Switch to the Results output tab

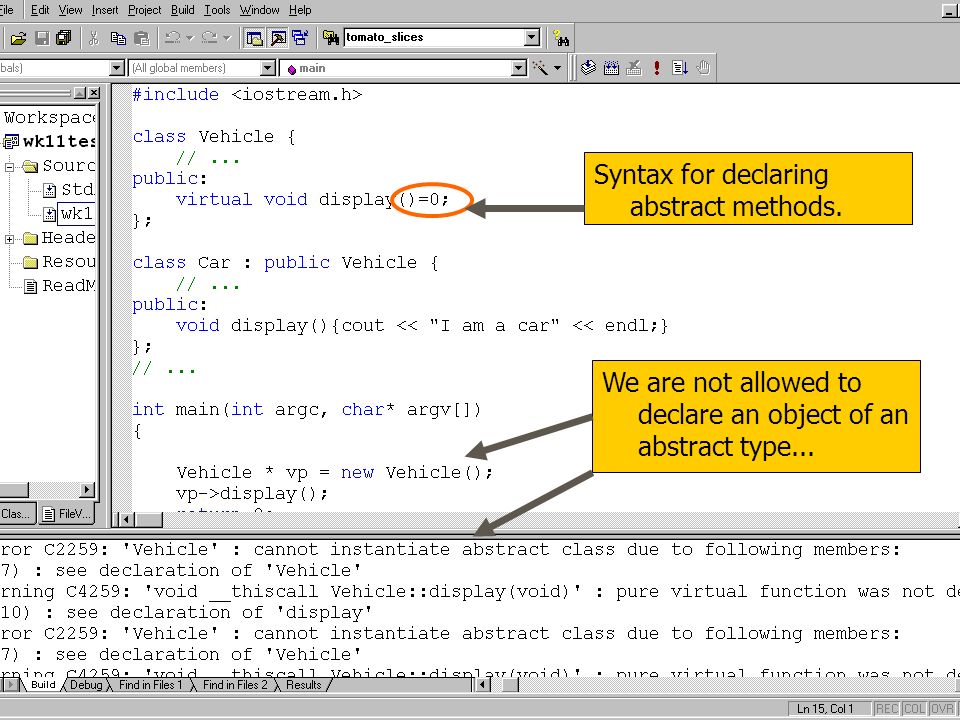pos(304,684)
